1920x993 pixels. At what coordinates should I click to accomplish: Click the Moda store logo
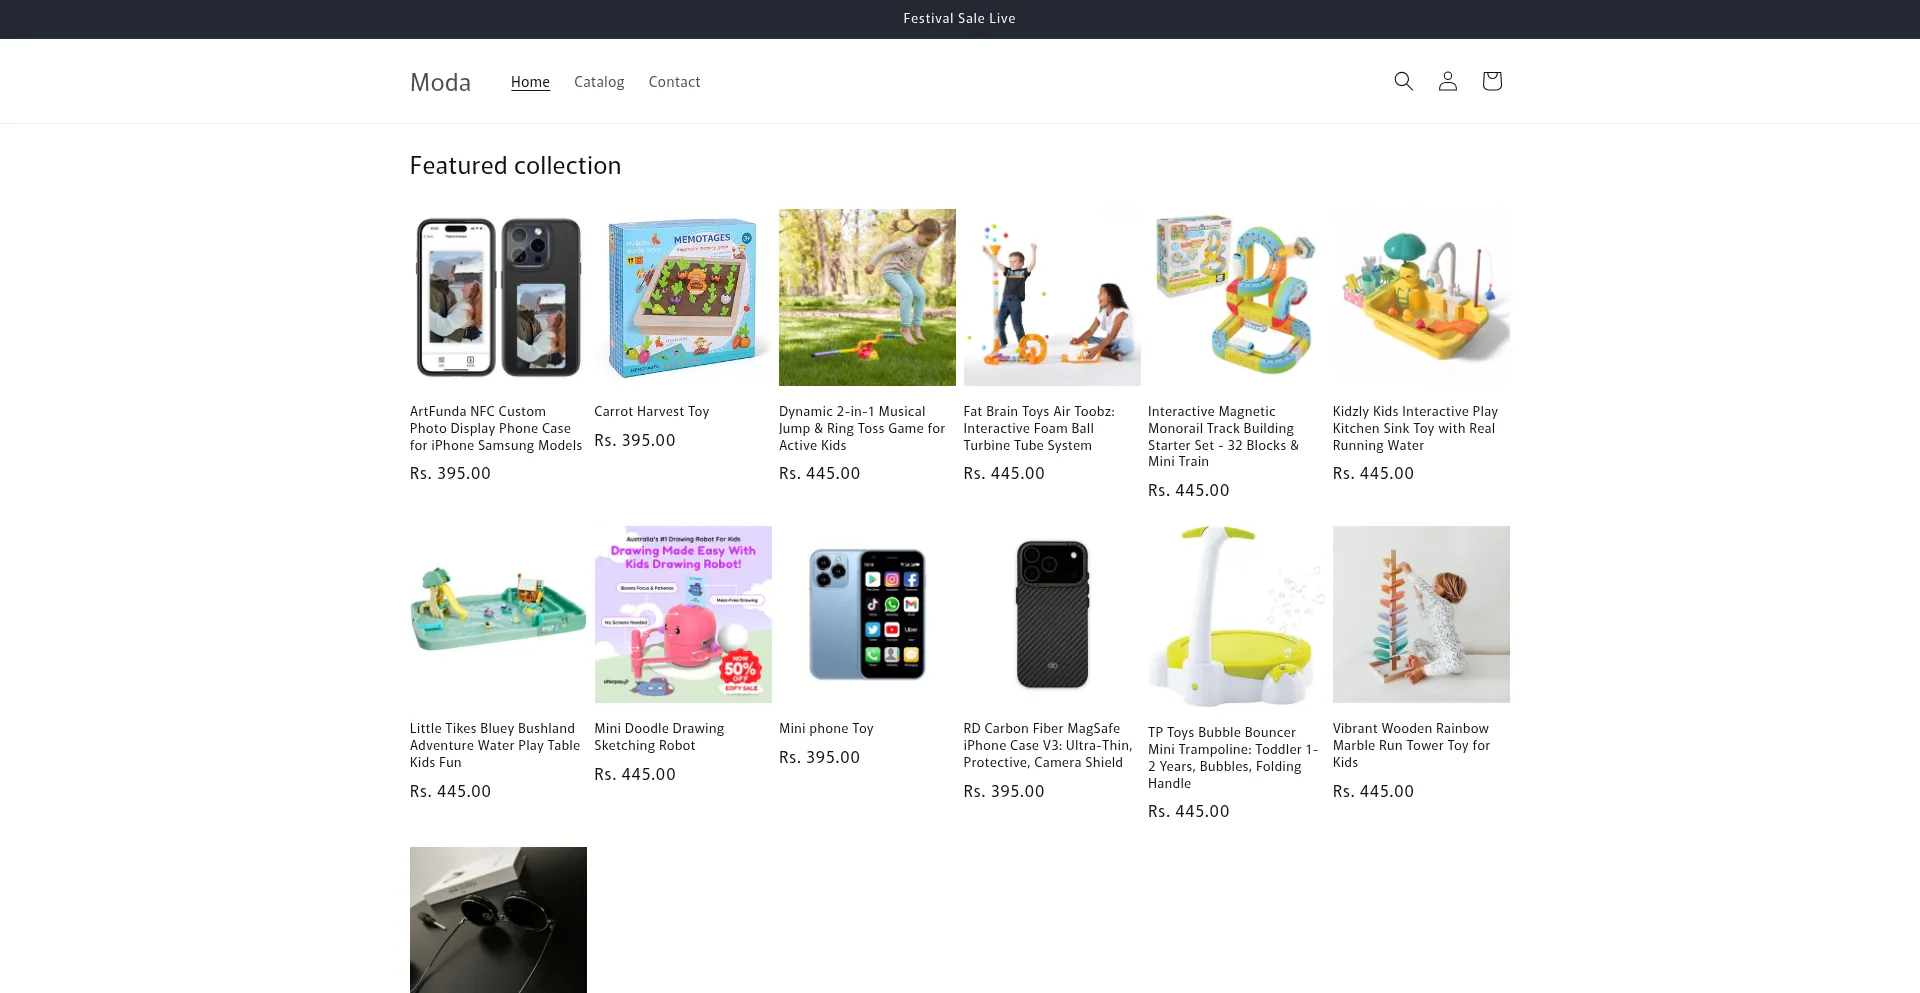pos(440,82)
